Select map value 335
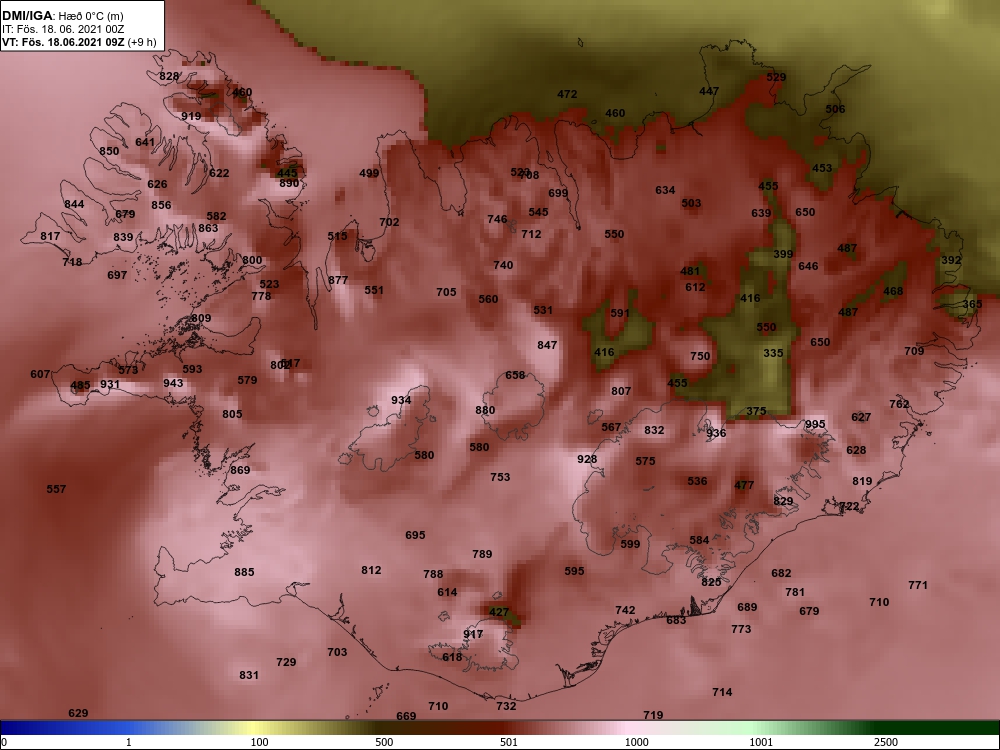 pyautogui.click(x=773, y=353)
